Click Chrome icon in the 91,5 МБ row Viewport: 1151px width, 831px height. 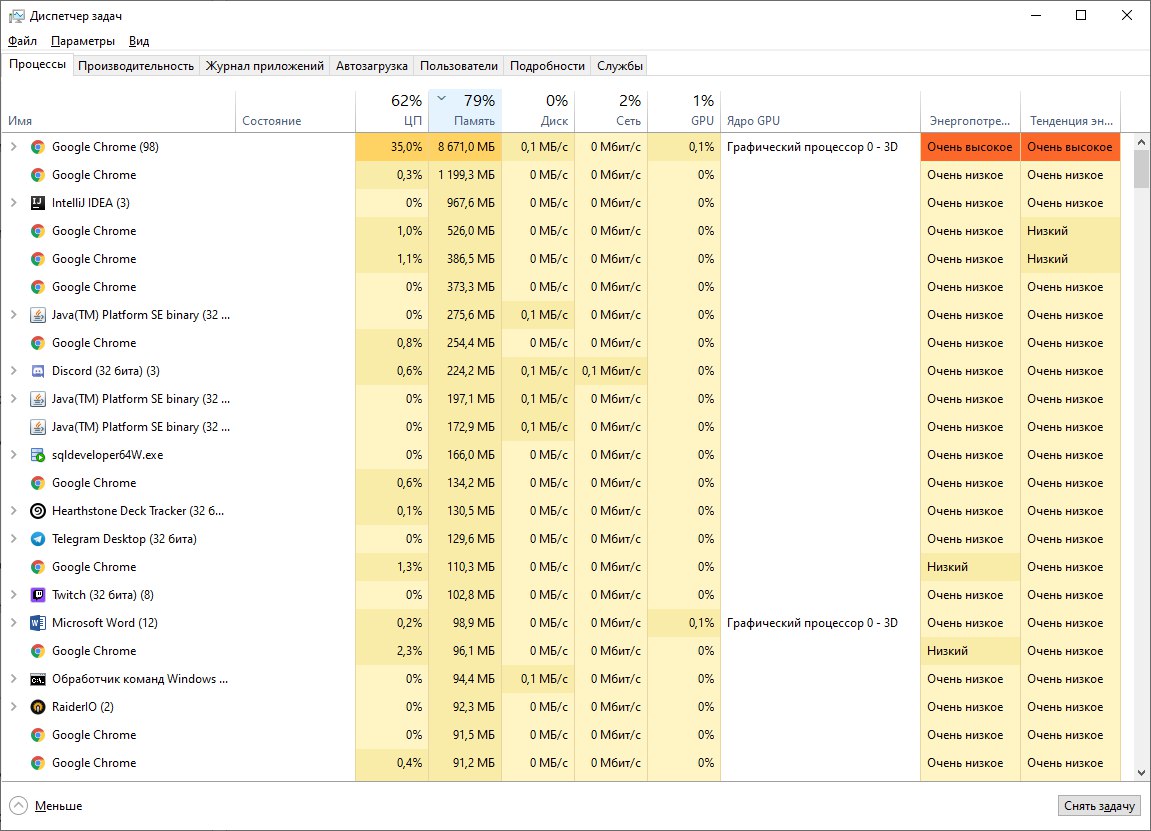(x=37, y=735)
